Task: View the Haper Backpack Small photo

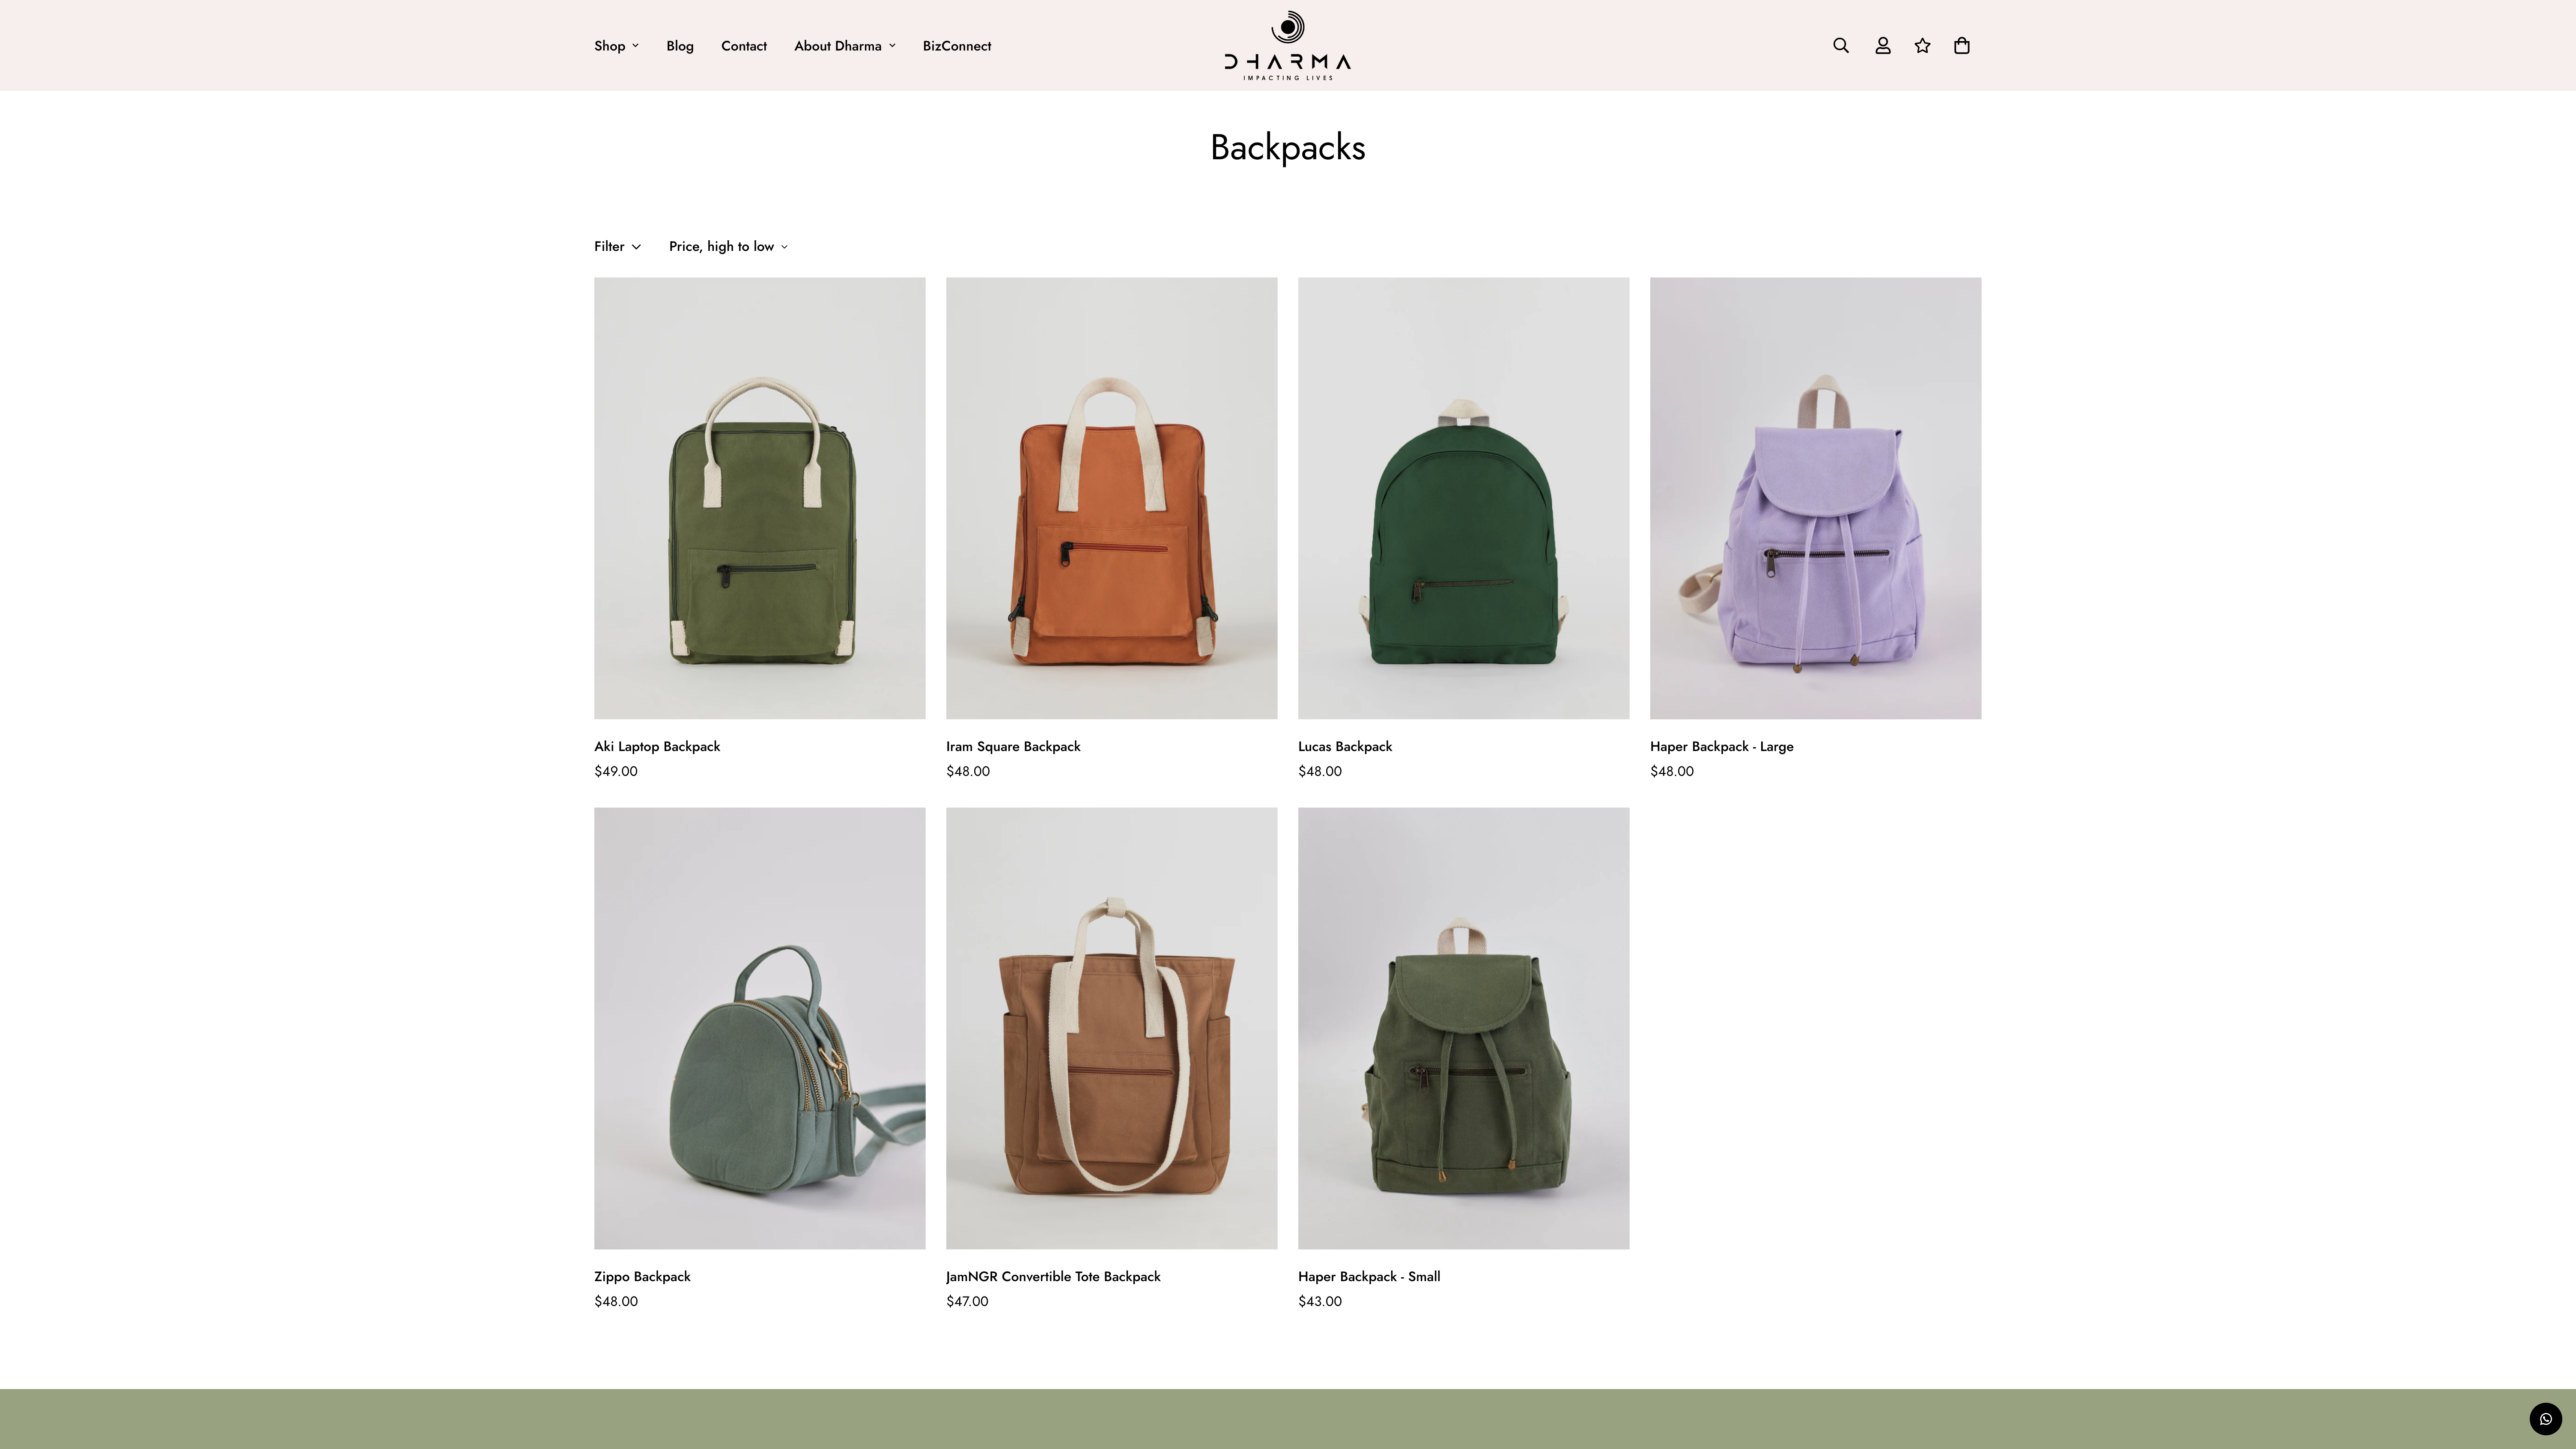Action: click(x=1463, y=1028)
